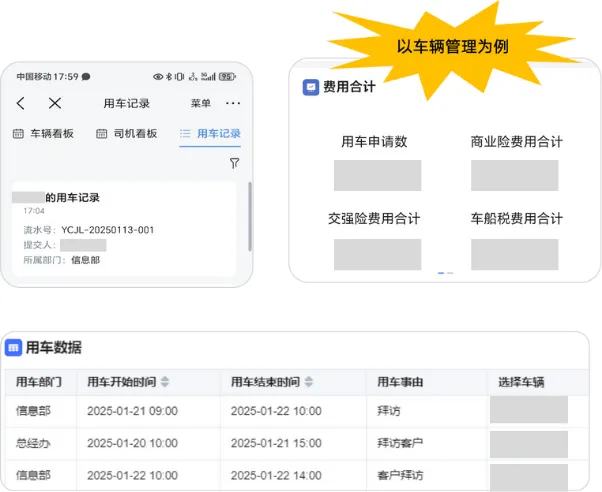Click the 用车数据 table icon
The height and width of the screenshot is (492, 602).
tap(13, 348)
